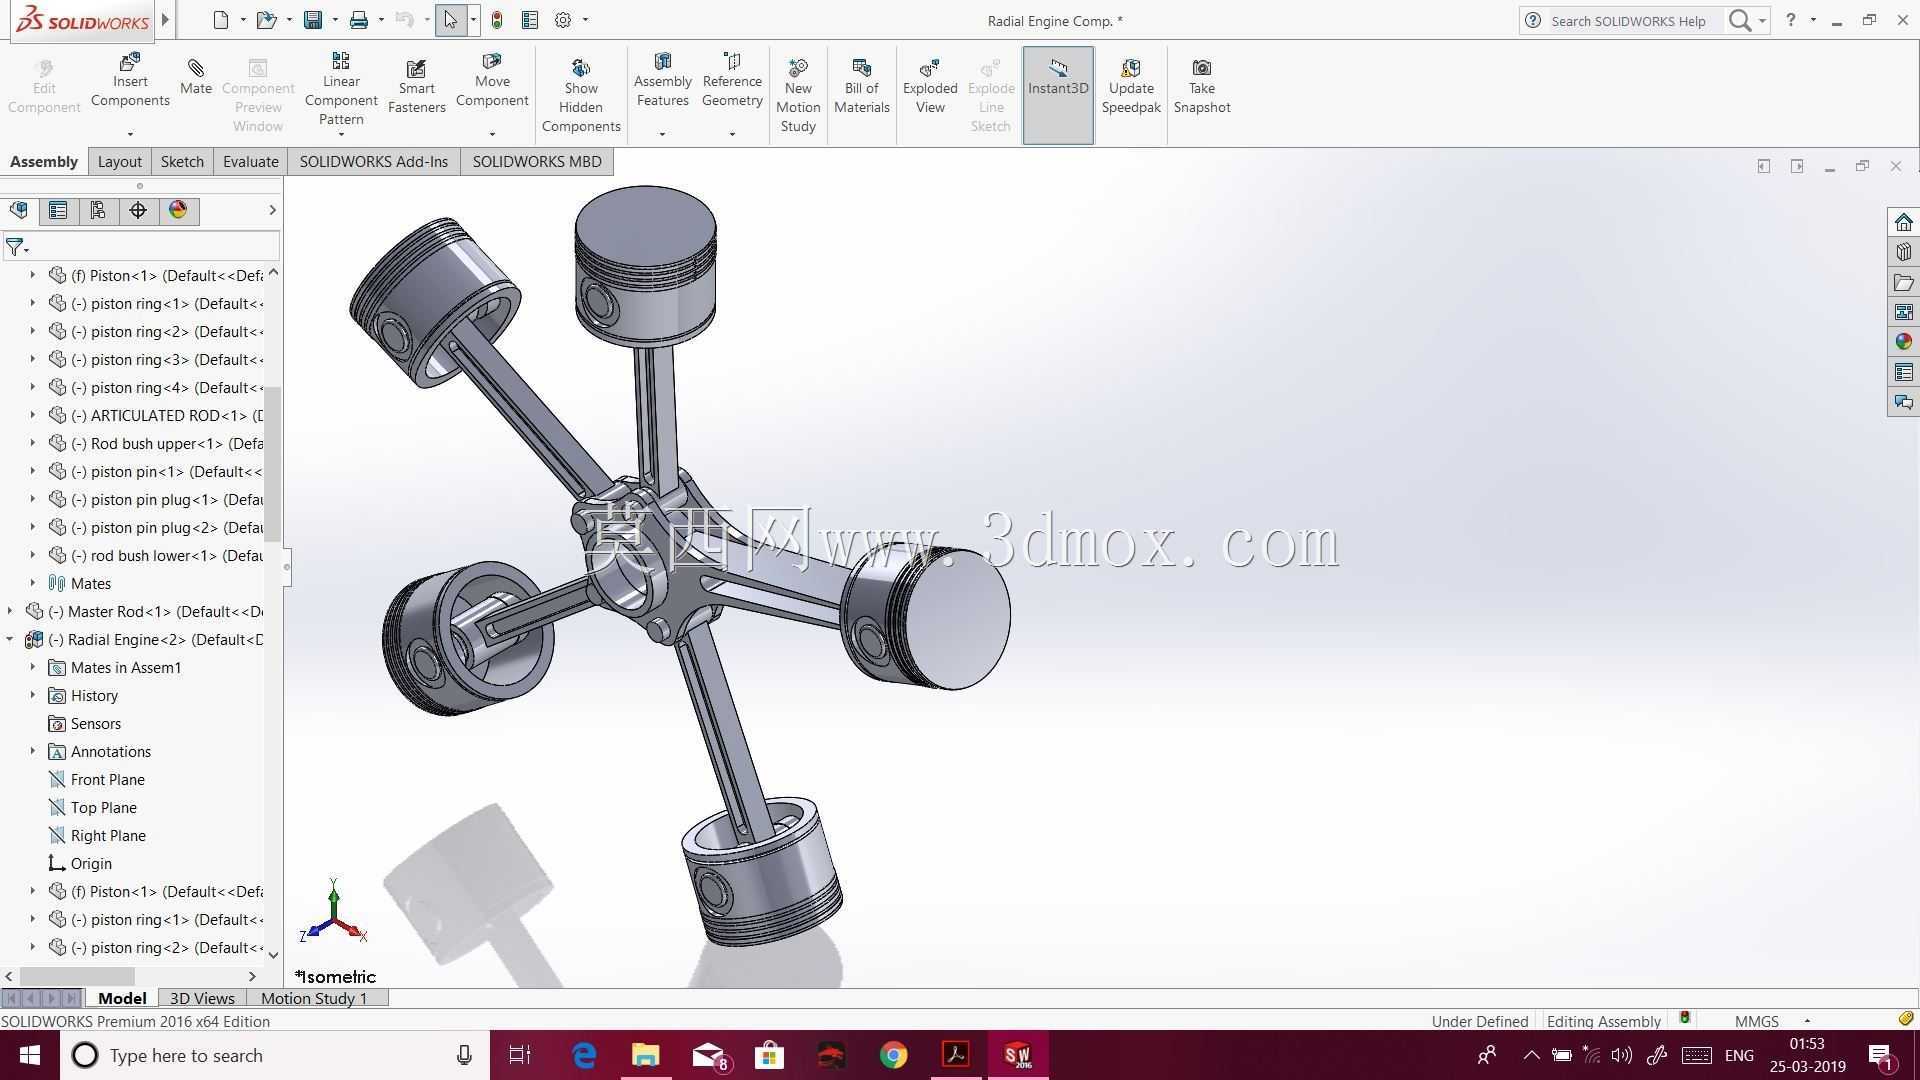Toggle Instant3D mode
The width and height of the screenshot is (1920, 1080).
[x=1058, y=95]
